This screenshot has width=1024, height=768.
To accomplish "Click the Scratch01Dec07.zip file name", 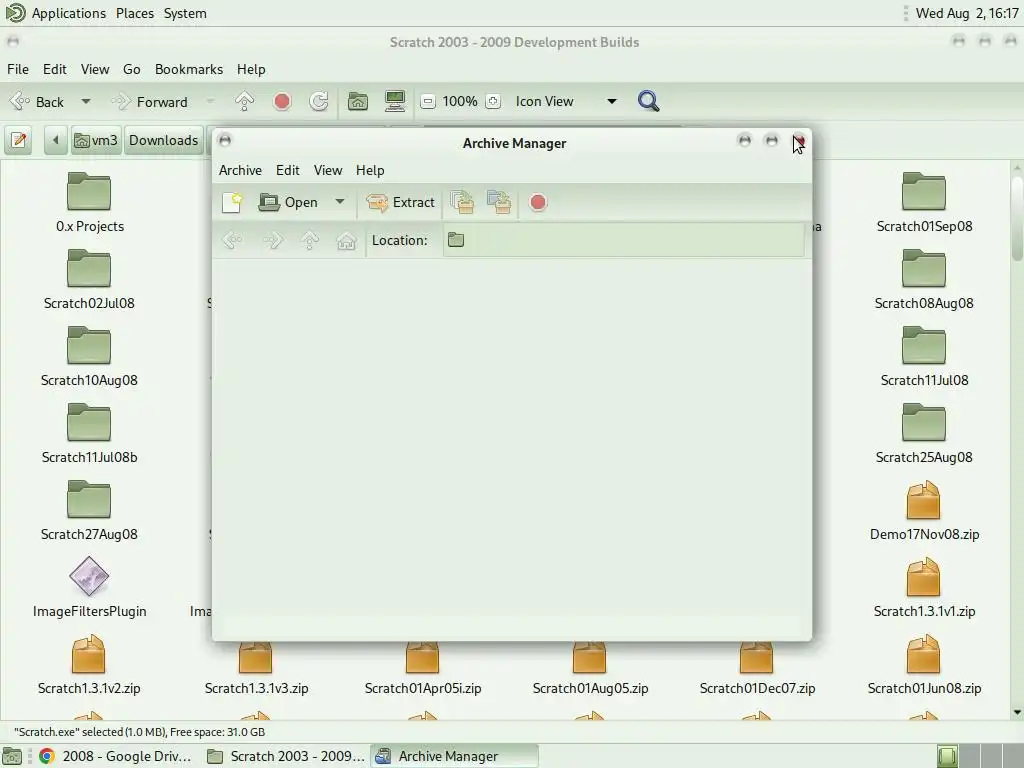I will point(757,688).
